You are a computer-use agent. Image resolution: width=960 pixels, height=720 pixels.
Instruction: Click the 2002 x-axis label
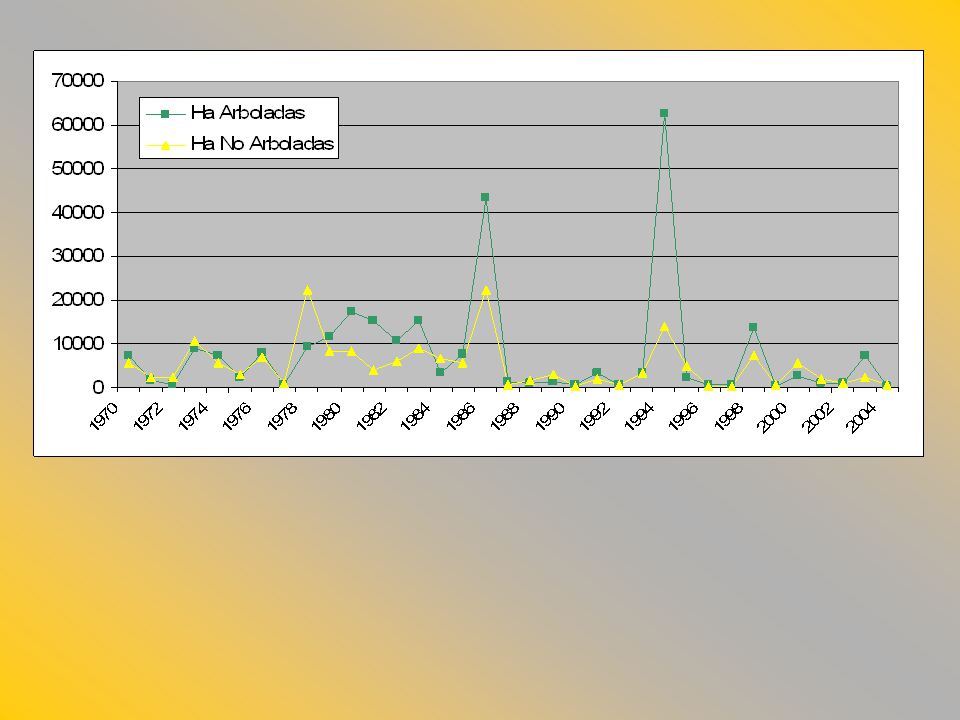tap(818, 416)
